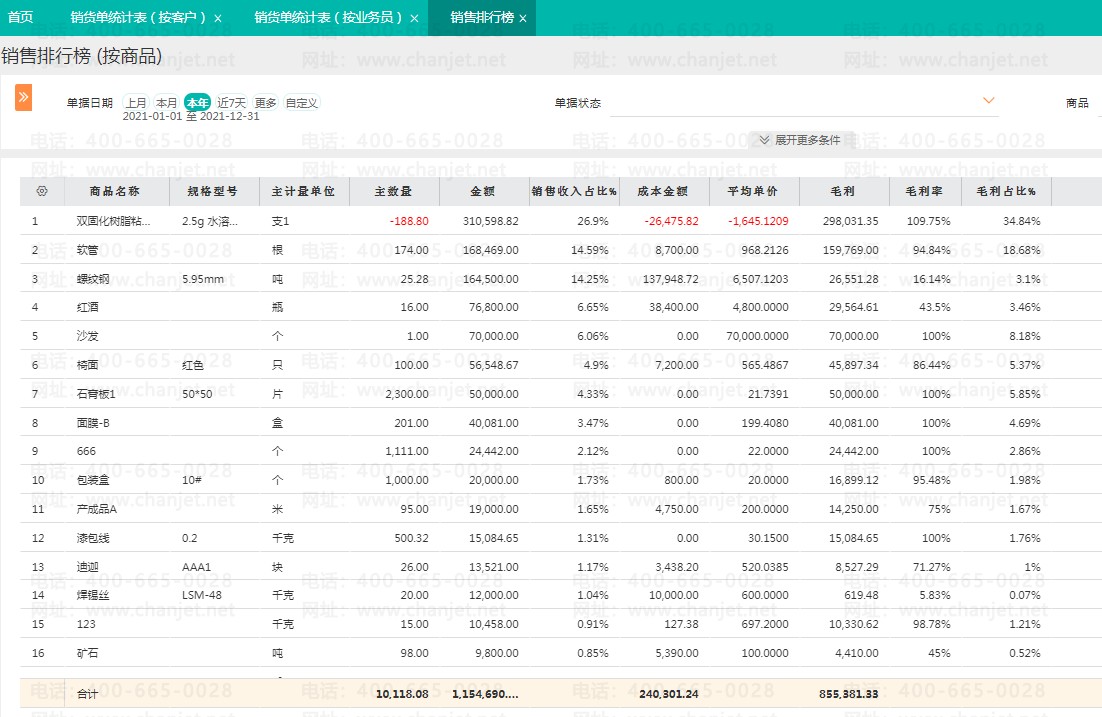Open the 更多 date options
Viewport: 1102px width, 717px height.
tap(265, 103)
